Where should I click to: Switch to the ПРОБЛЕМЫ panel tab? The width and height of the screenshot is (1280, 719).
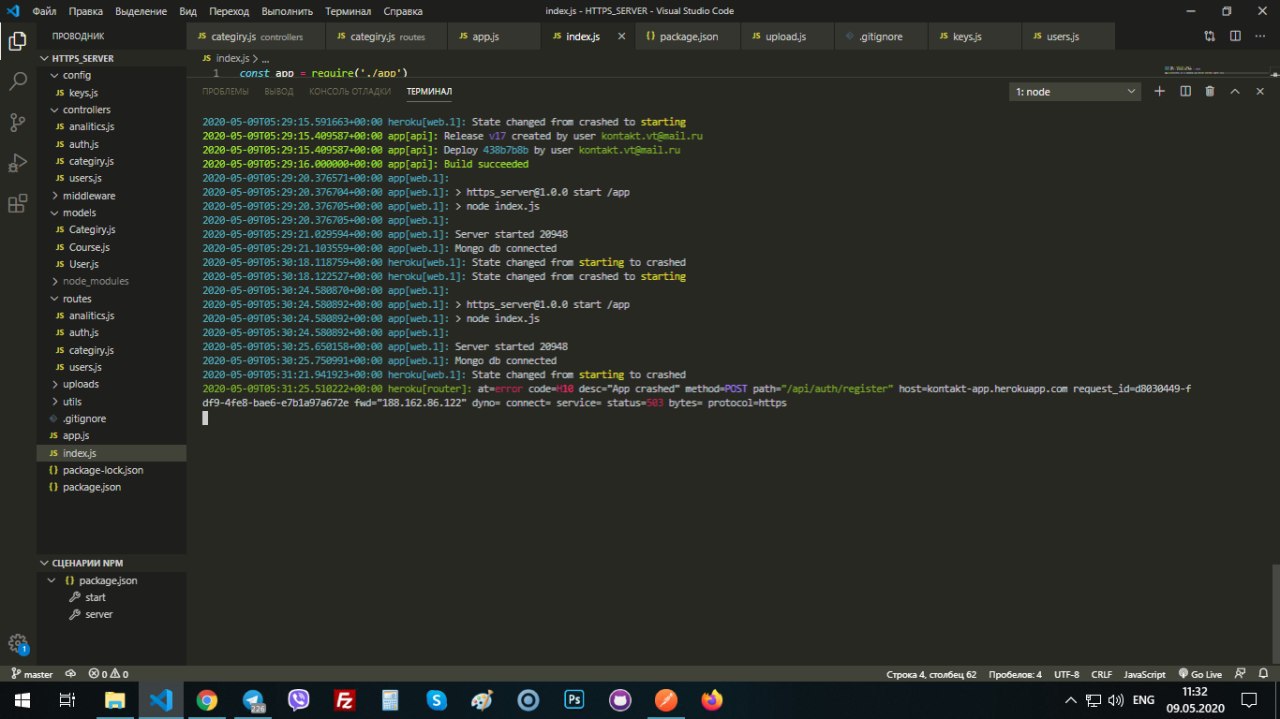click(x=225, y=91)
